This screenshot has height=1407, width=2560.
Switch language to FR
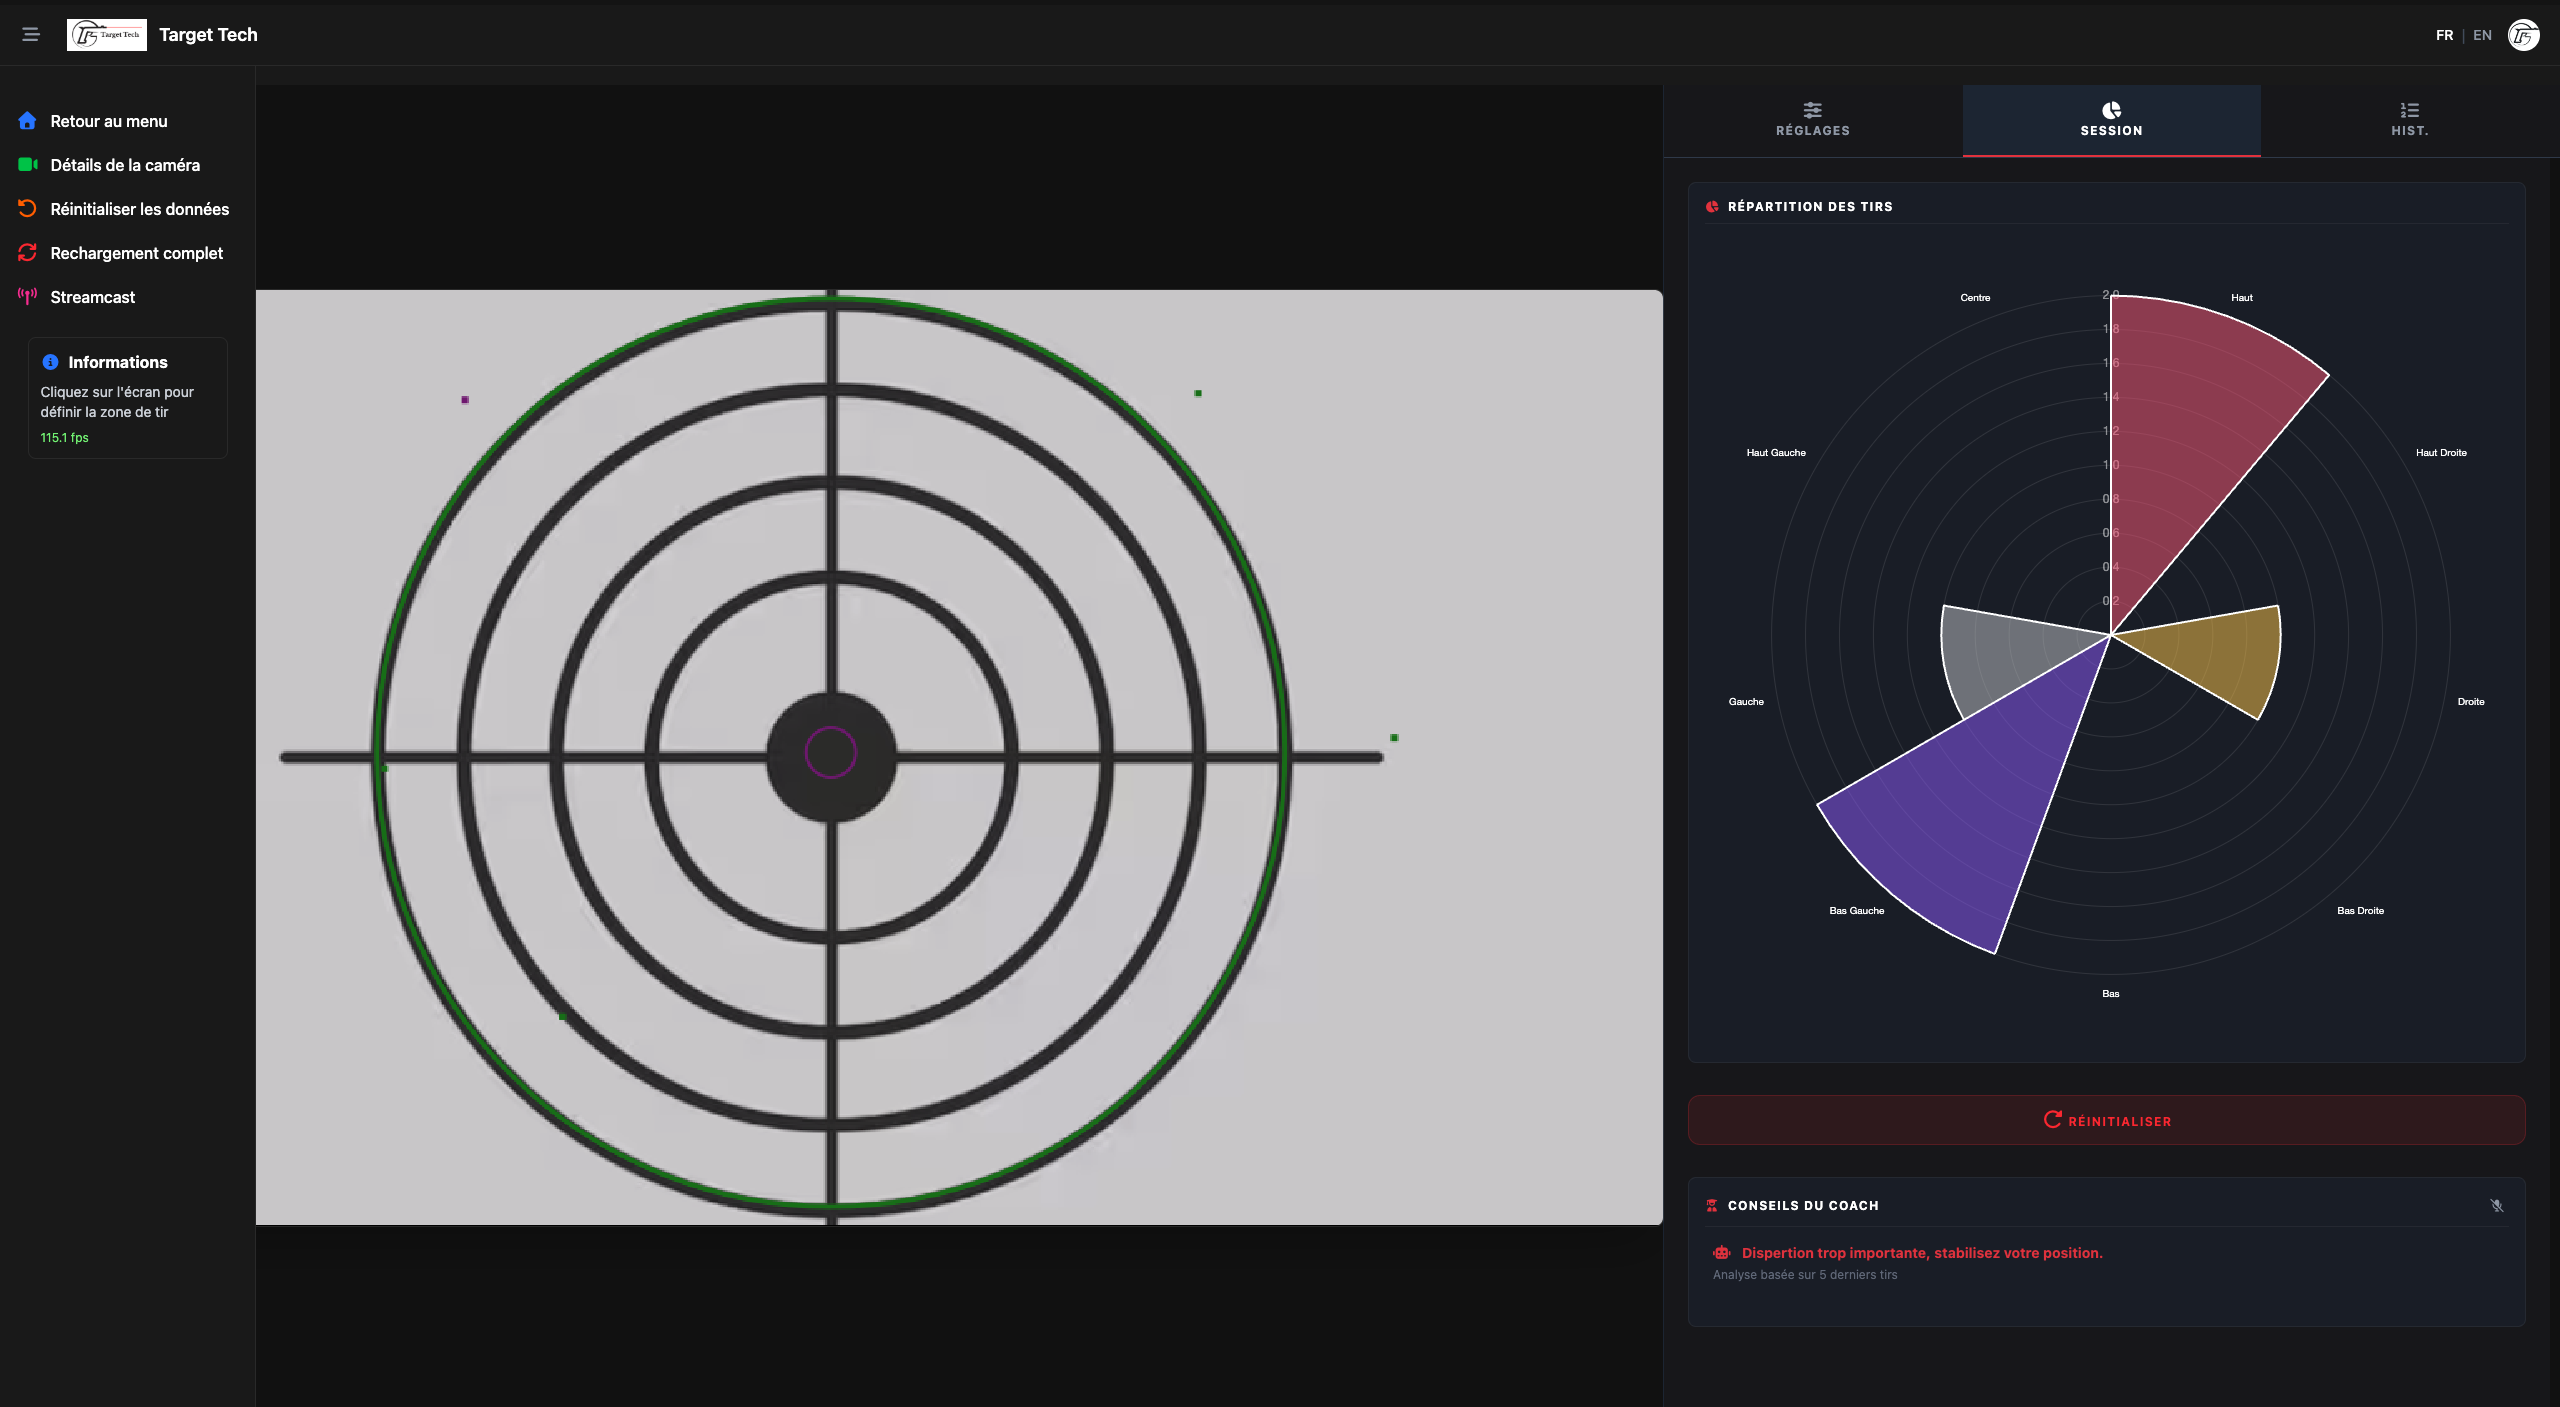click(2445, 35)
